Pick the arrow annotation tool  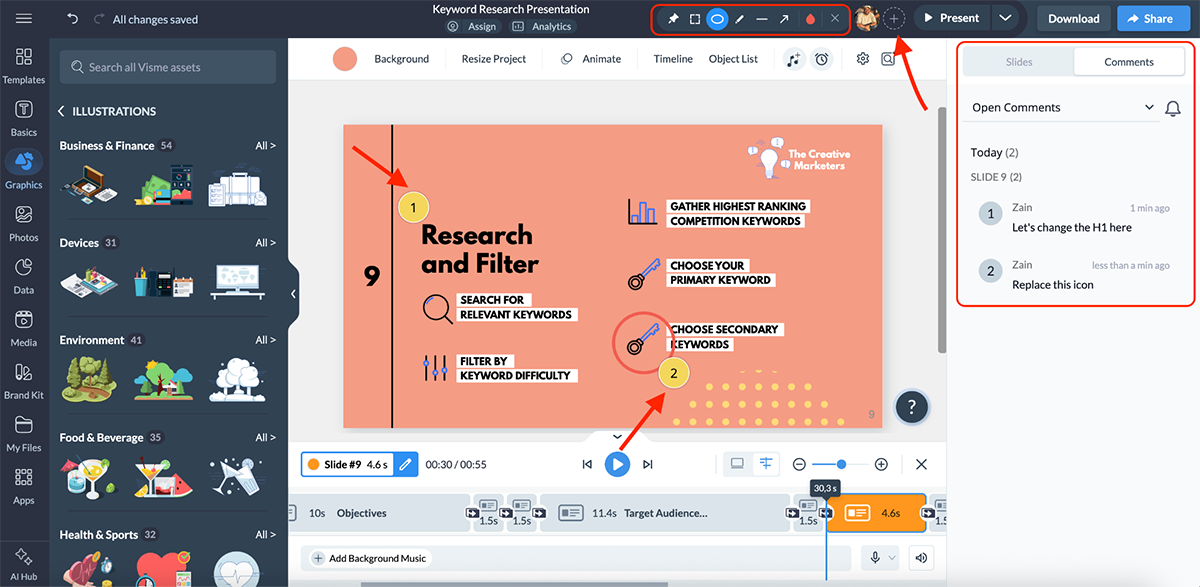[785, 18]
